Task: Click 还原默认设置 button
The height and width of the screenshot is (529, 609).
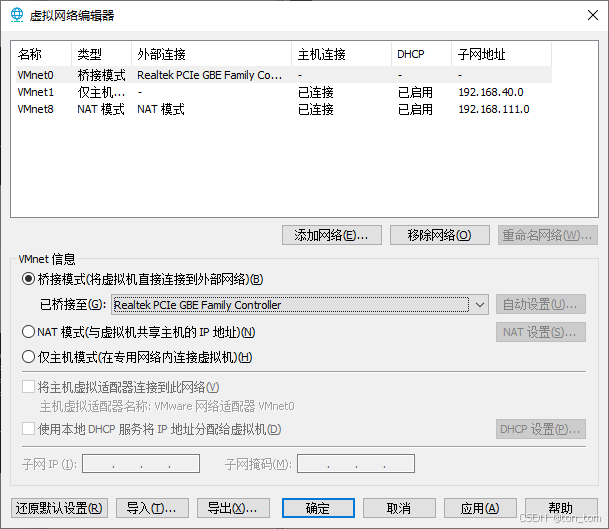Action: pos(59,508)
